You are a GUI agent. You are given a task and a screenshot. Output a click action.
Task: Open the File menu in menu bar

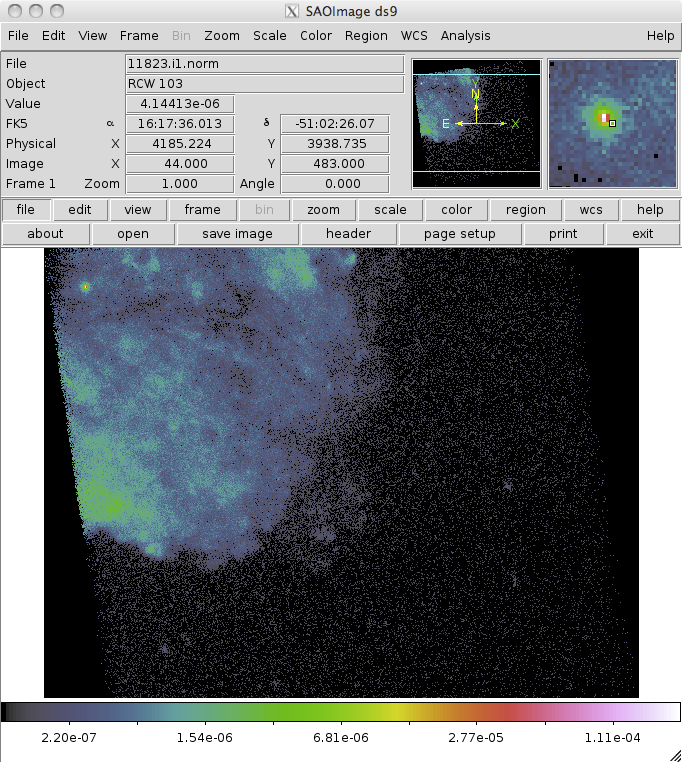coord(17,35)
